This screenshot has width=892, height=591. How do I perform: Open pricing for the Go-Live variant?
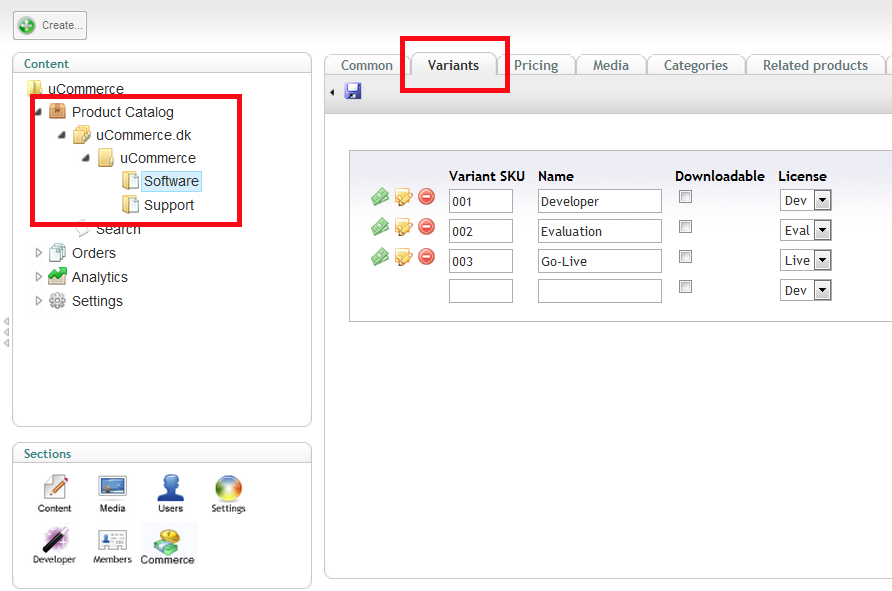(x=380, y=257)
